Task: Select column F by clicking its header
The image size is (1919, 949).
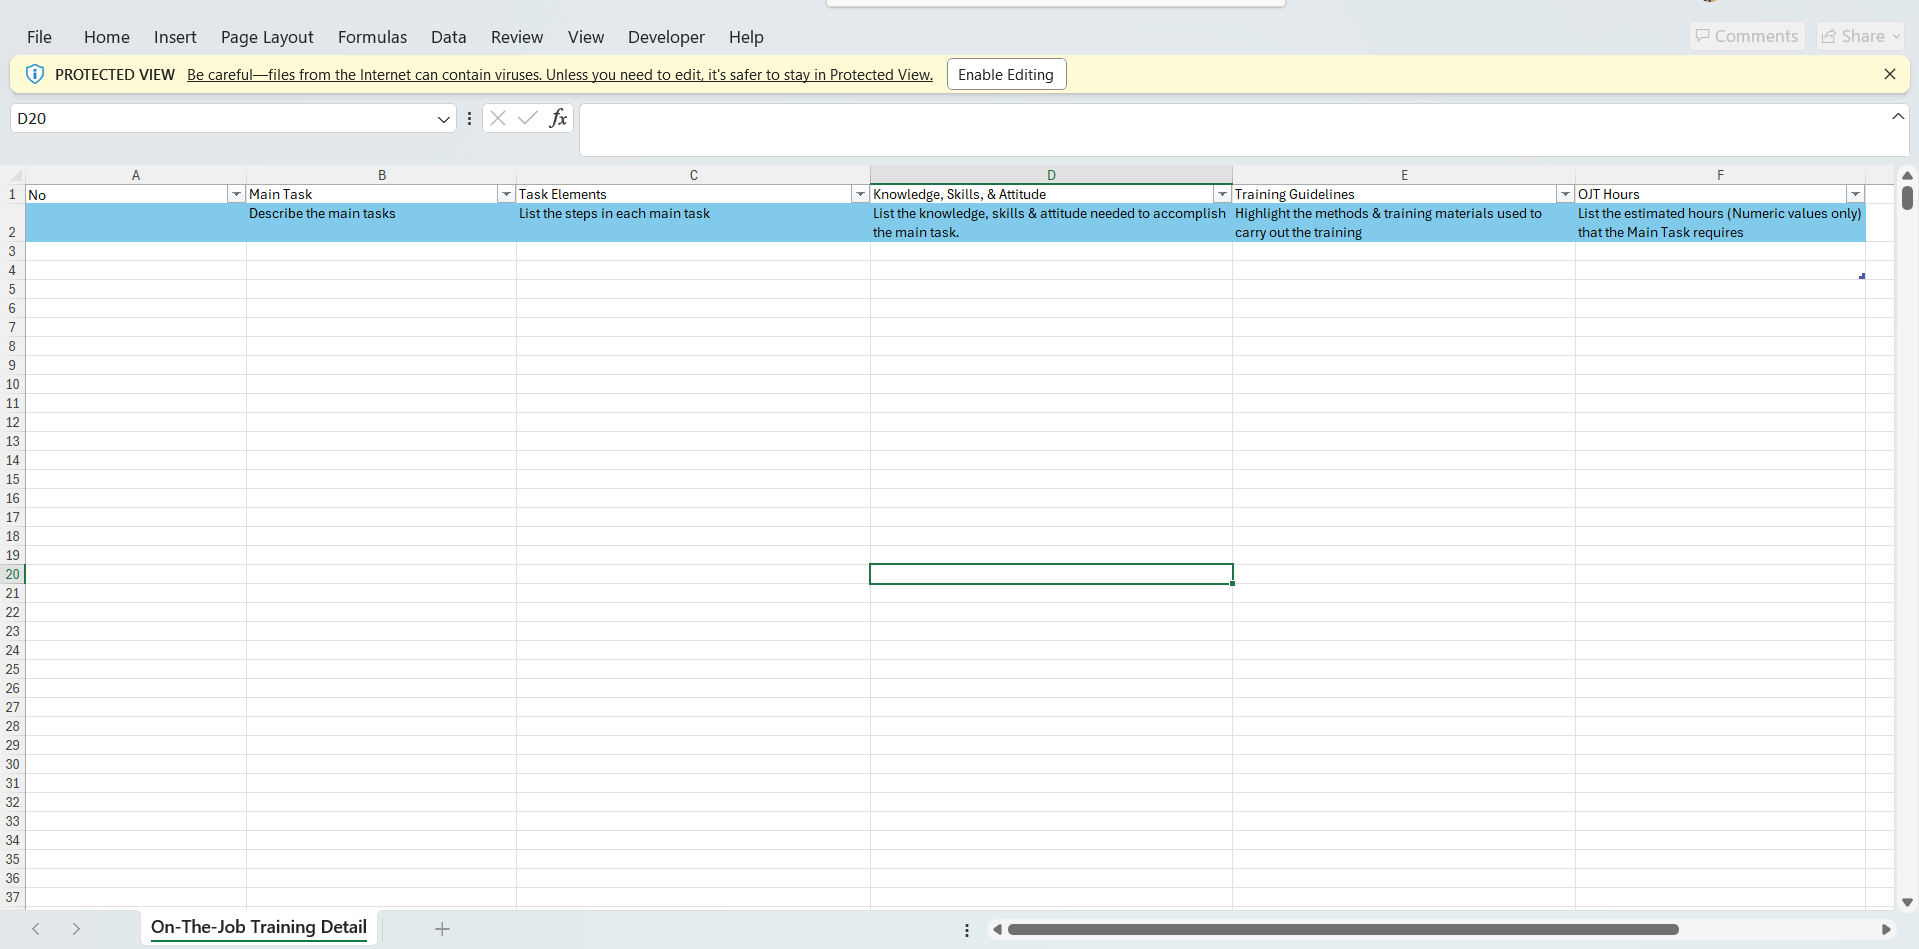Action: tap(1719, 174)
